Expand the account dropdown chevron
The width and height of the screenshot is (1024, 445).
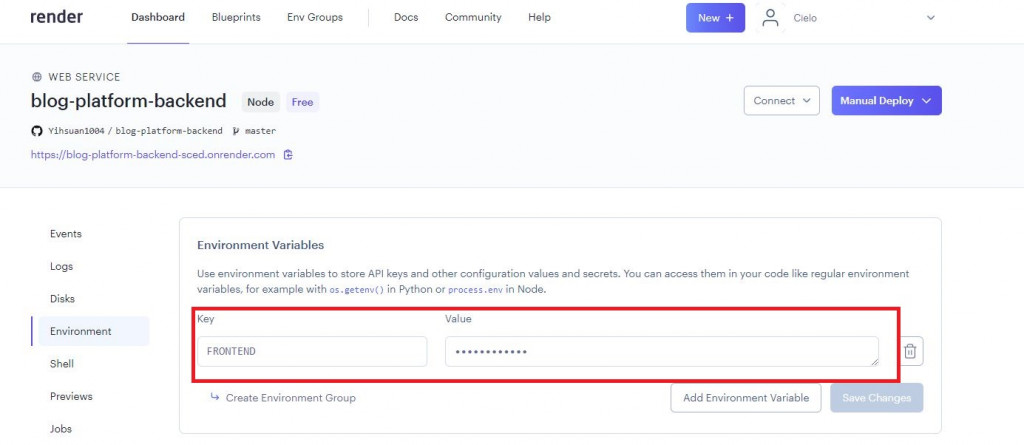931,18
